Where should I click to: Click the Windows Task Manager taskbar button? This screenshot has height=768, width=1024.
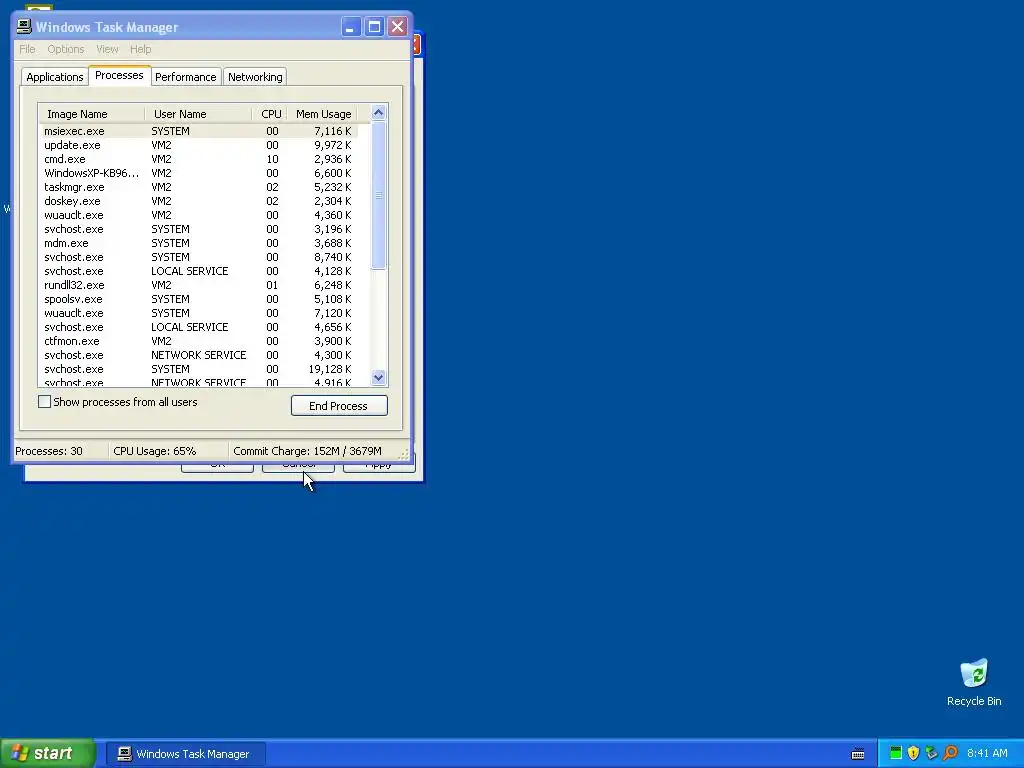[x=185, y=754]
